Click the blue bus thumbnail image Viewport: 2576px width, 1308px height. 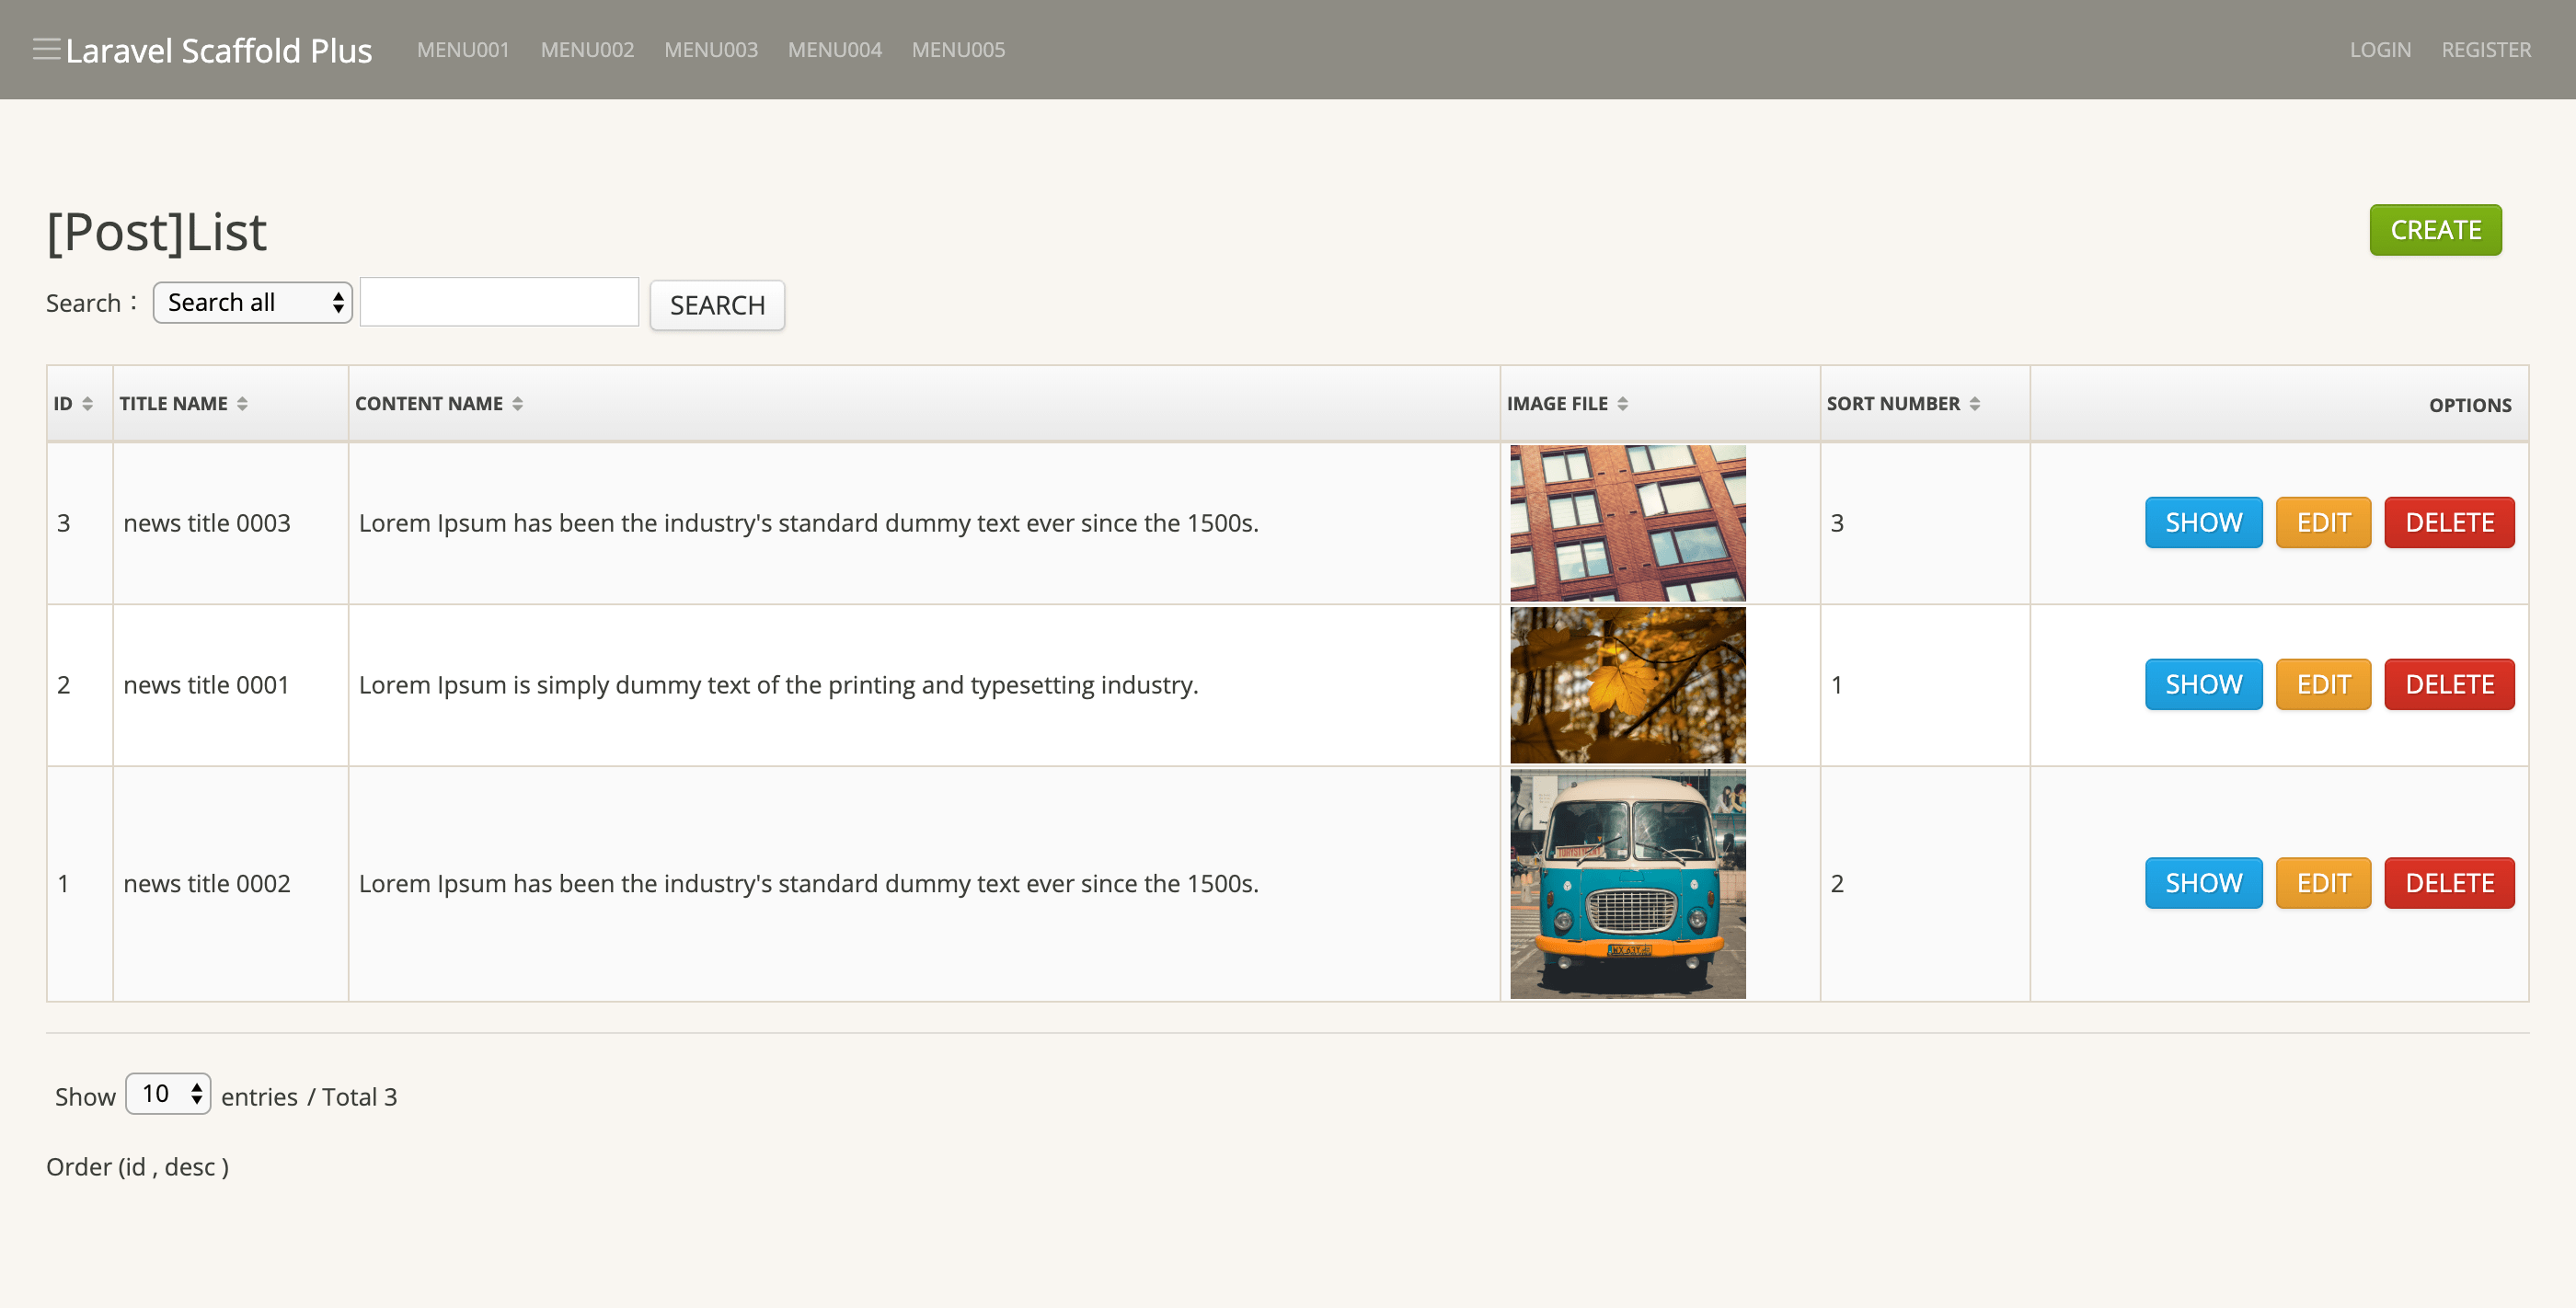(1627, 883)
